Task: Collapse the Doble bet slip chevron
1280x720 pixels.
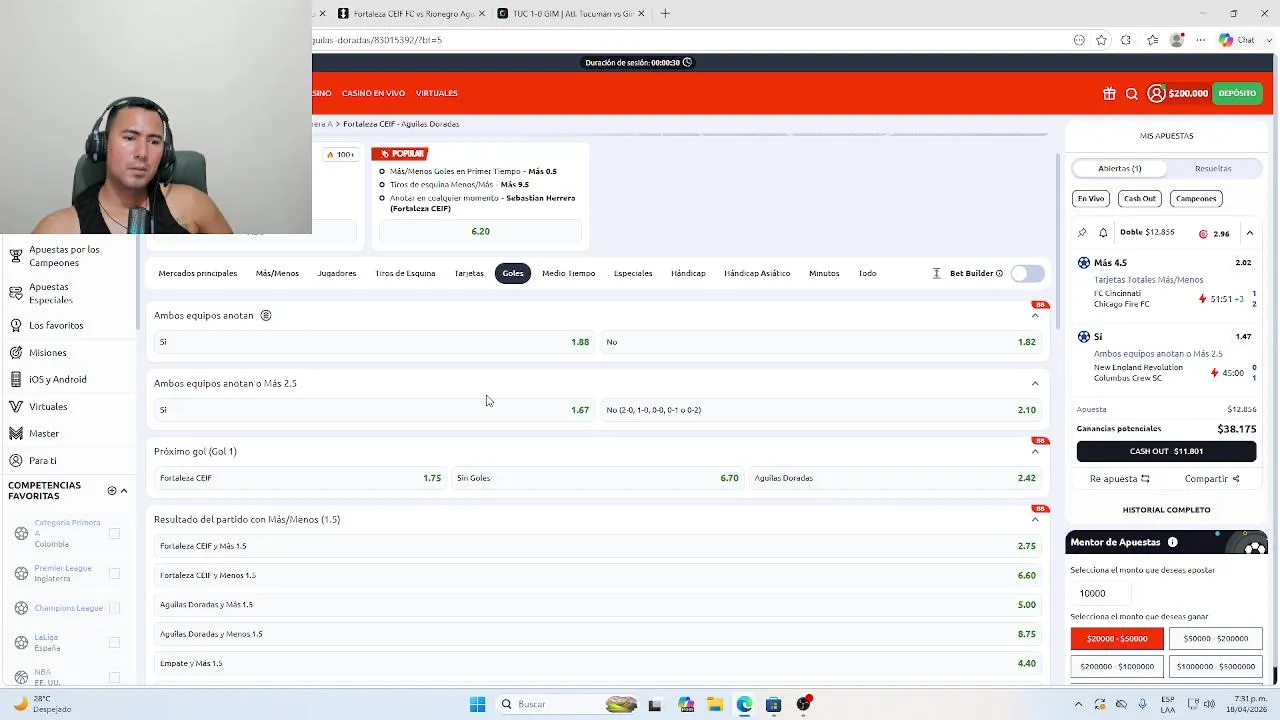Action: (1250, 233)
